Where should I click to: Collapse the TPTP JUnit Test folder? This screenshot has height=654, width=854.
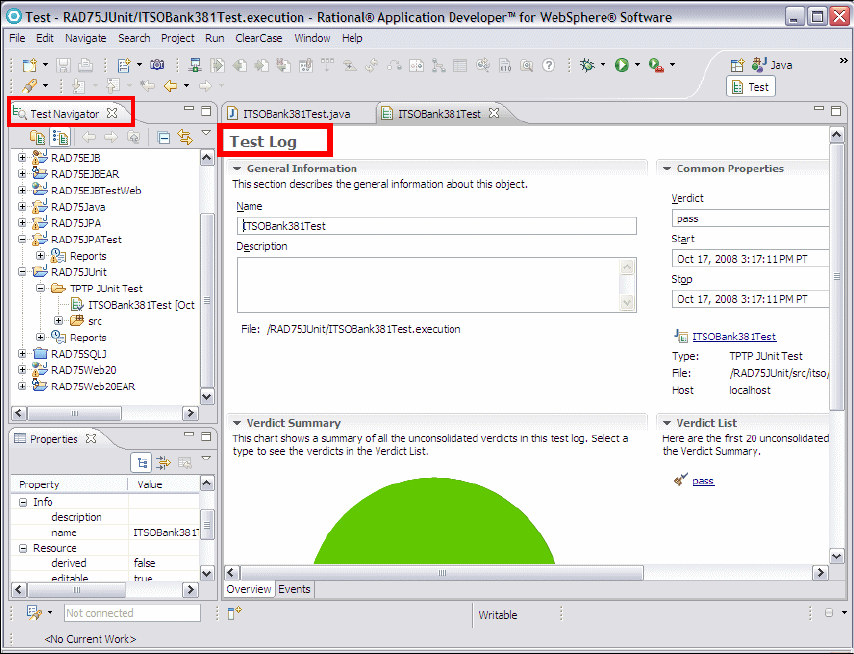click(x=40, y=288)
